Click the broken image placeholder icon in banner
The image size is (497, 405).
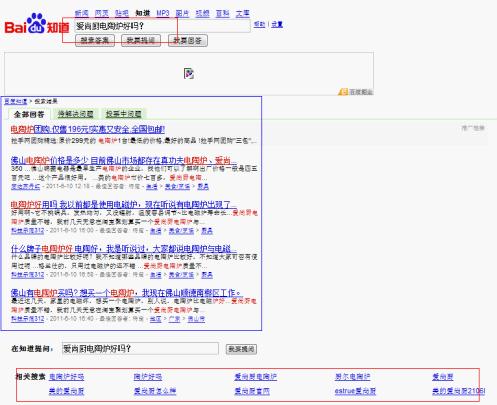click(x=189, y=73)
